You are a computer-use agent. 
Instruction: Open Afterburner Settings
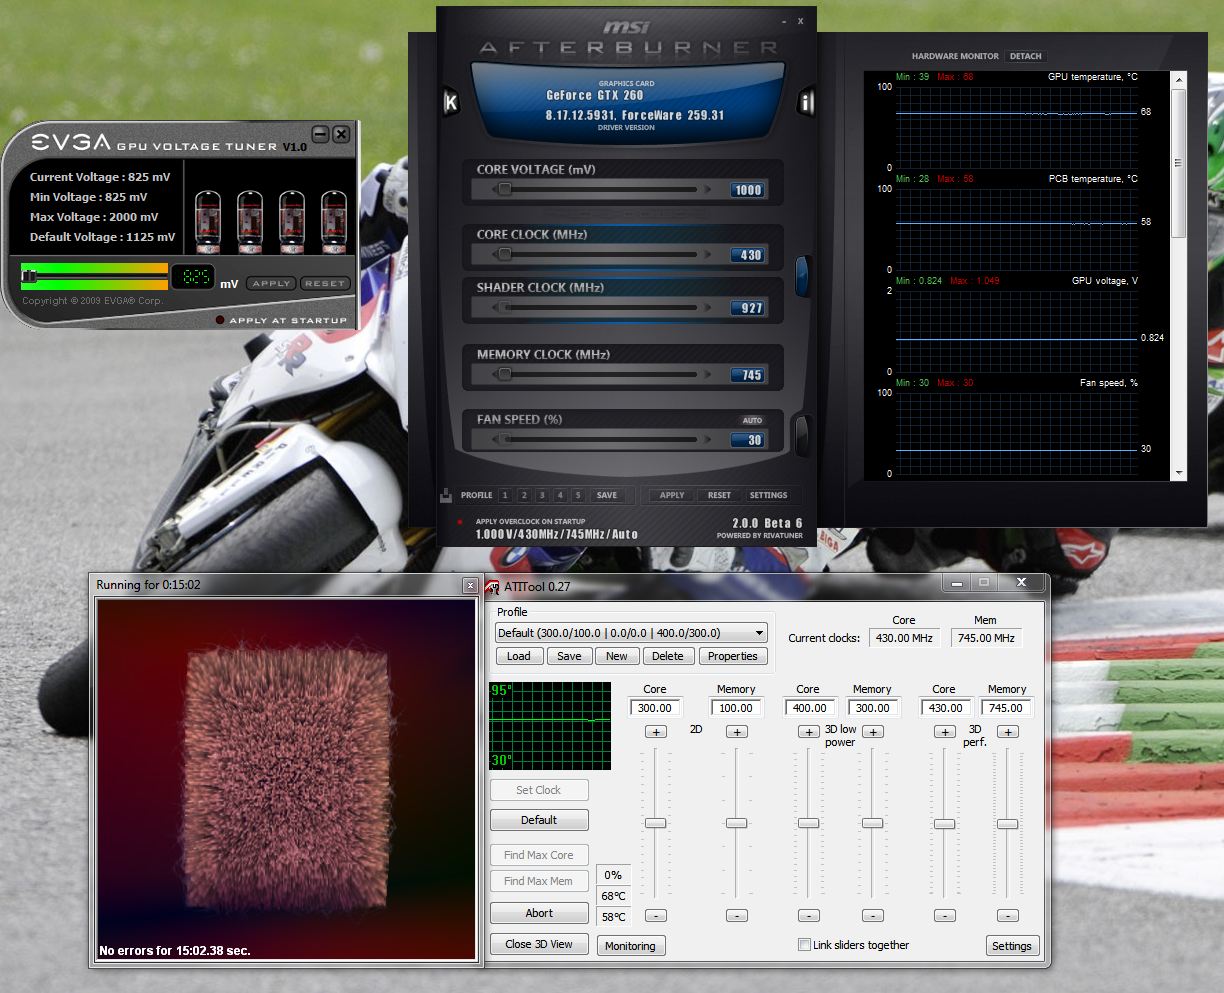[x=768, y=495]
